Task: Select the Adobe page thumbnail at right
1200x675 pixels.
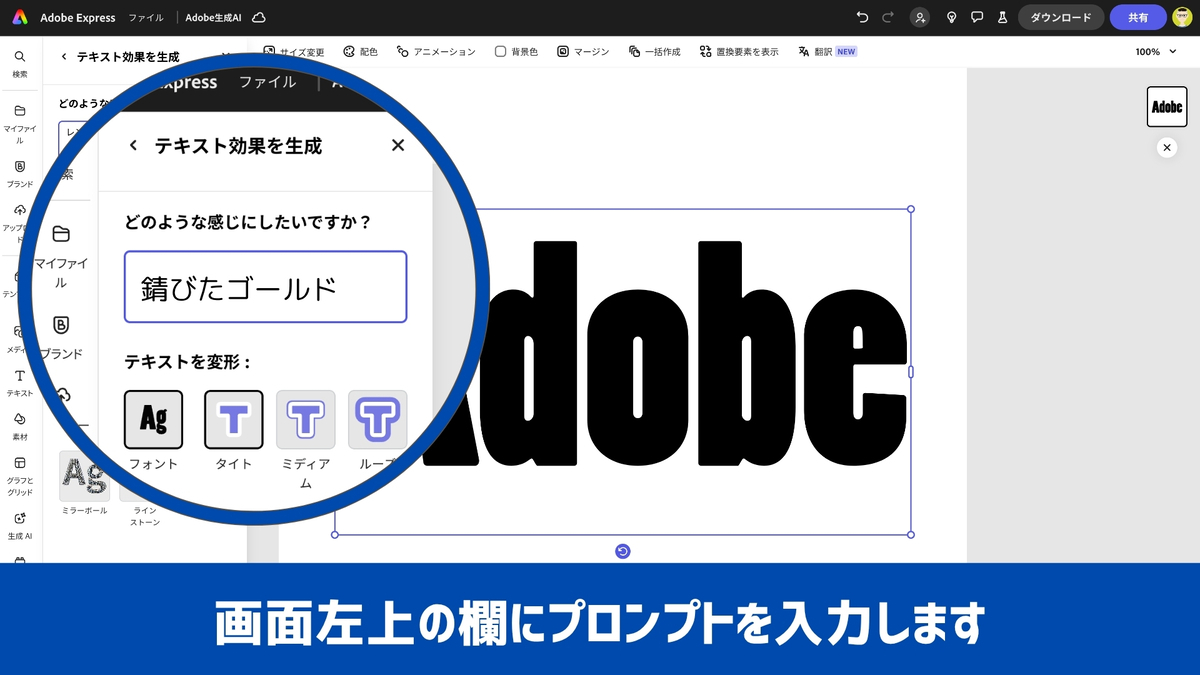Action: 1167,107
